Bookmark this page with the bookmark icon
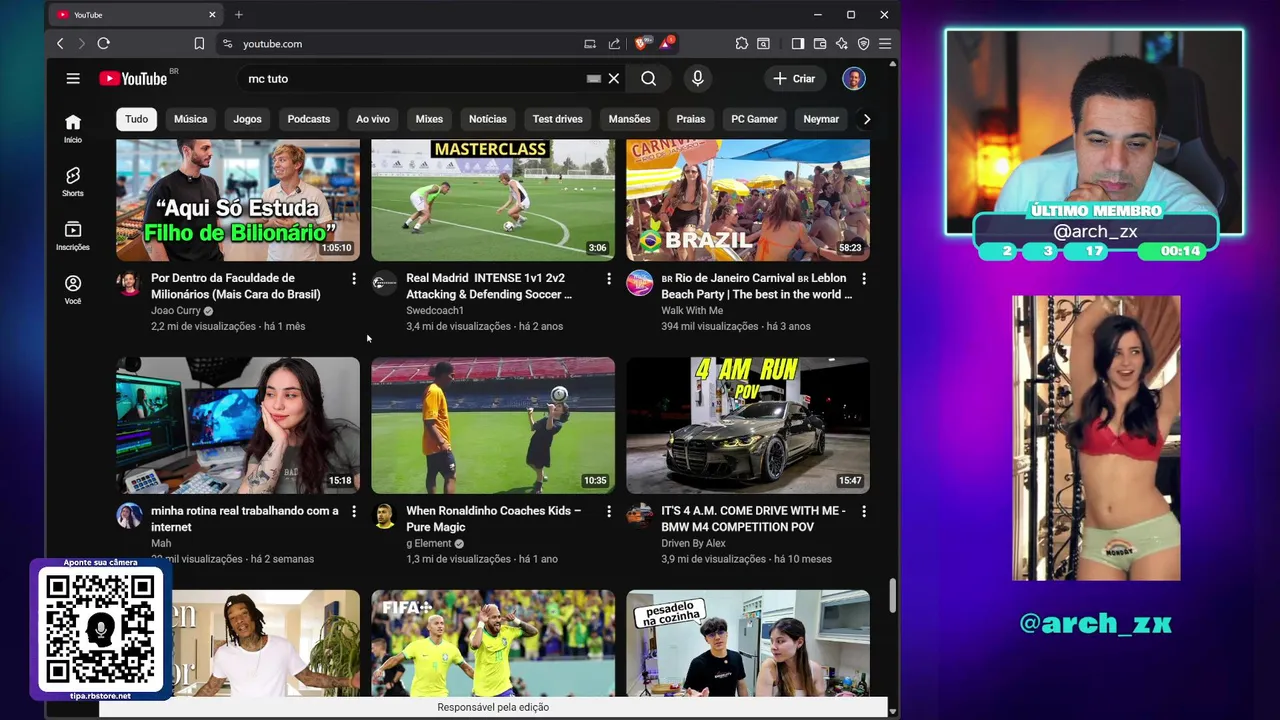Image resolution: width=1280 pixels, height=720 pixels. [199, 43]
